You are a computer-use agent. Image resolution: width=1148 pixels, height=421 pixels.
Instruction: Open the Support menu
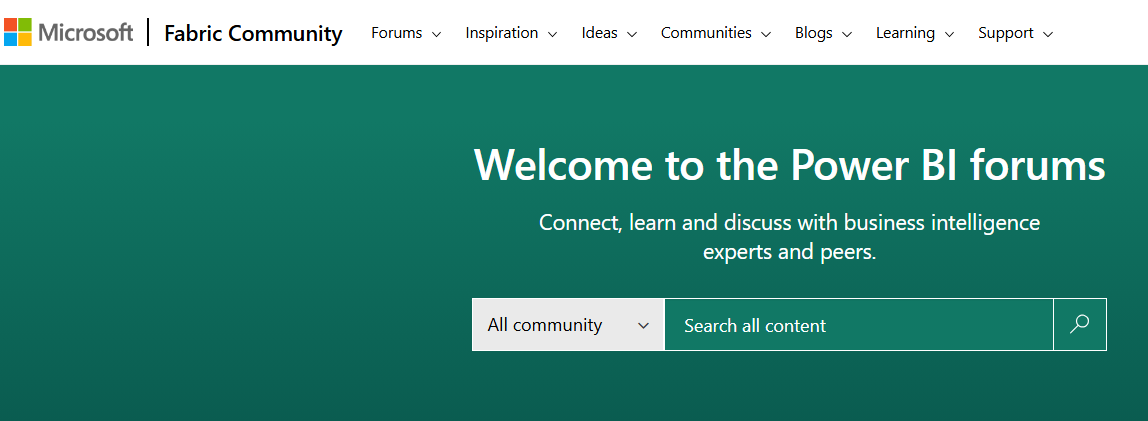(1015, 33)
